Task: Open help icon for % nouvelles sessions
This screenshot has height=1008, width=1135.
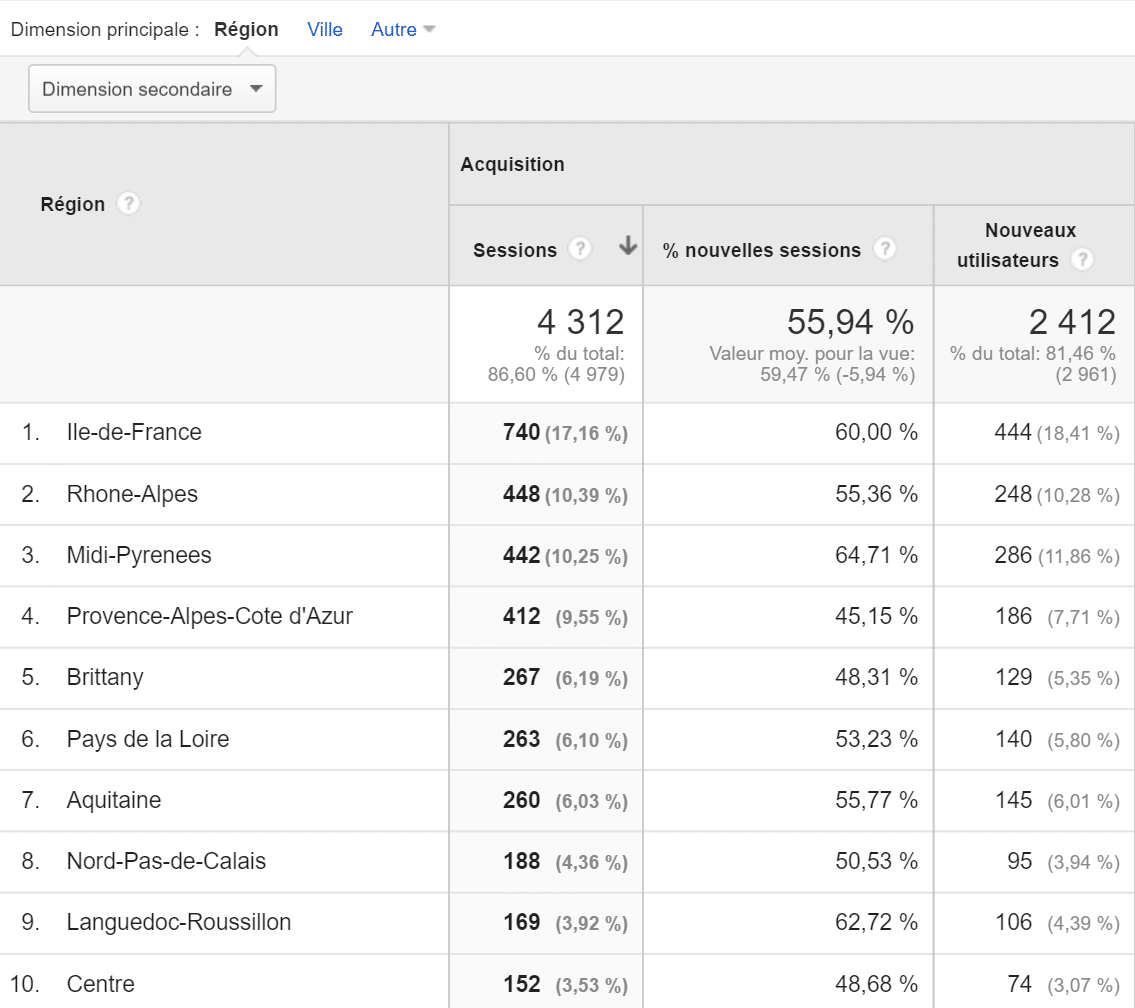Action: [x=885, y=249]
